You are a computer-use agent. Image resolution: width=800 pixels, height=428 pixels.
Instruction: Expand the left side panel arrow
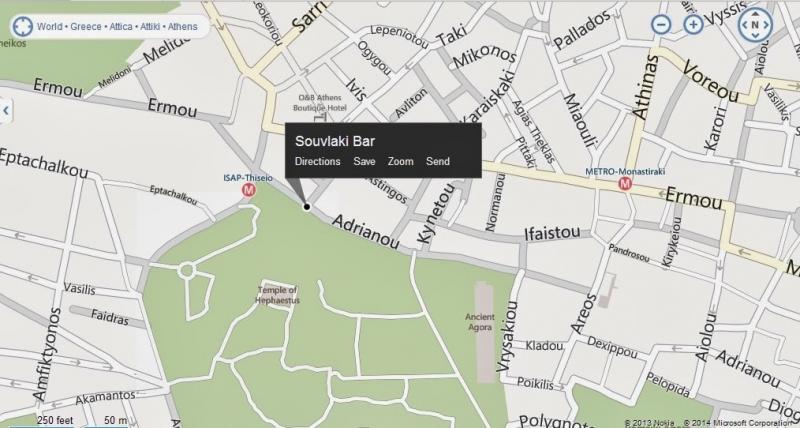click(x=6, y=110)
